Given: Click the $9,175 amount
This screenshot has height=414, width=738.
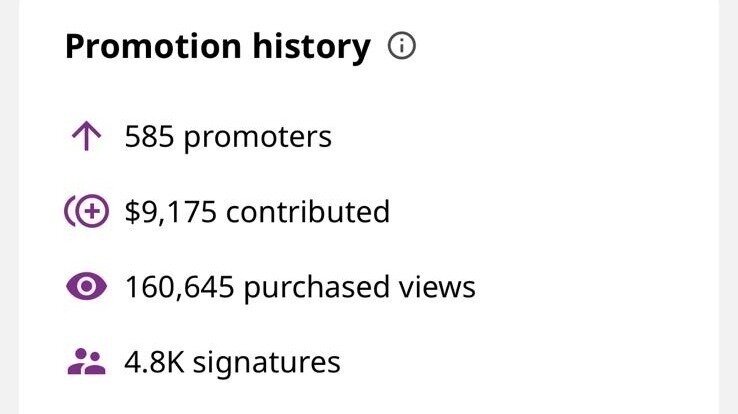Looking at the screenshot, I should click(172, 212).
